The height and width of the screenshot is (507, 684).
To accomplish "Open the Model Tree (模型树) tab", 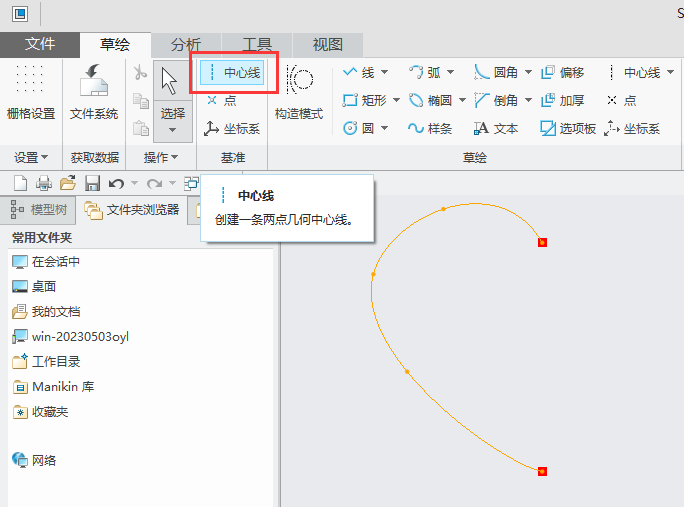I will [38, 210].
